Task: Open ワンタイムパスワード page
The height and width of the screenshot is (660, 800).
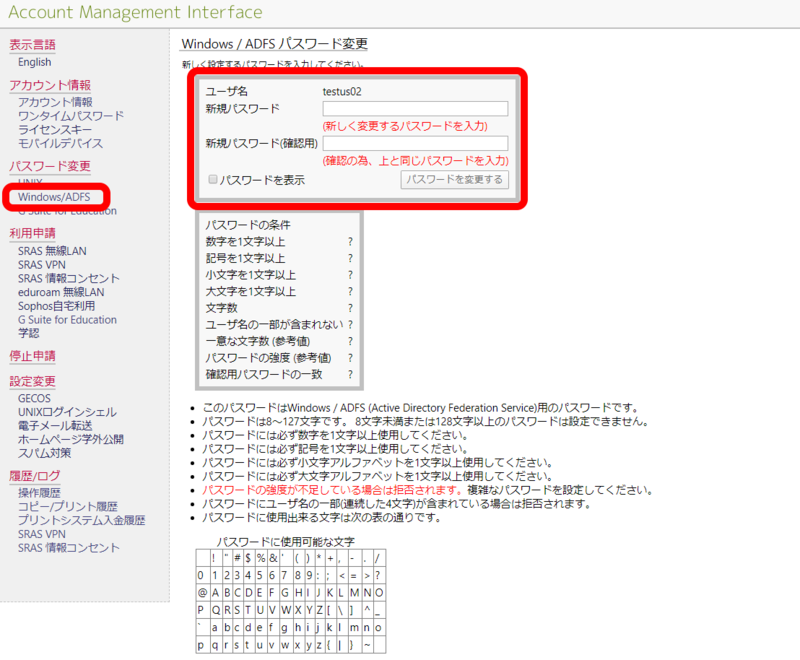Action: [x=71, y=116]
